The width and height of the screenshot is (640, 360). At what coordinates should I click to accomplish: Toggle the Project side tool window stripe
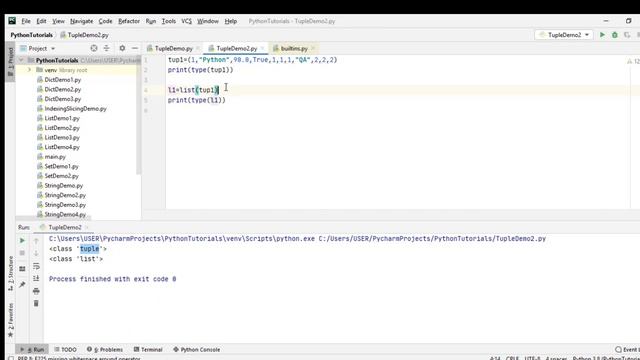[x=11, y=62]
